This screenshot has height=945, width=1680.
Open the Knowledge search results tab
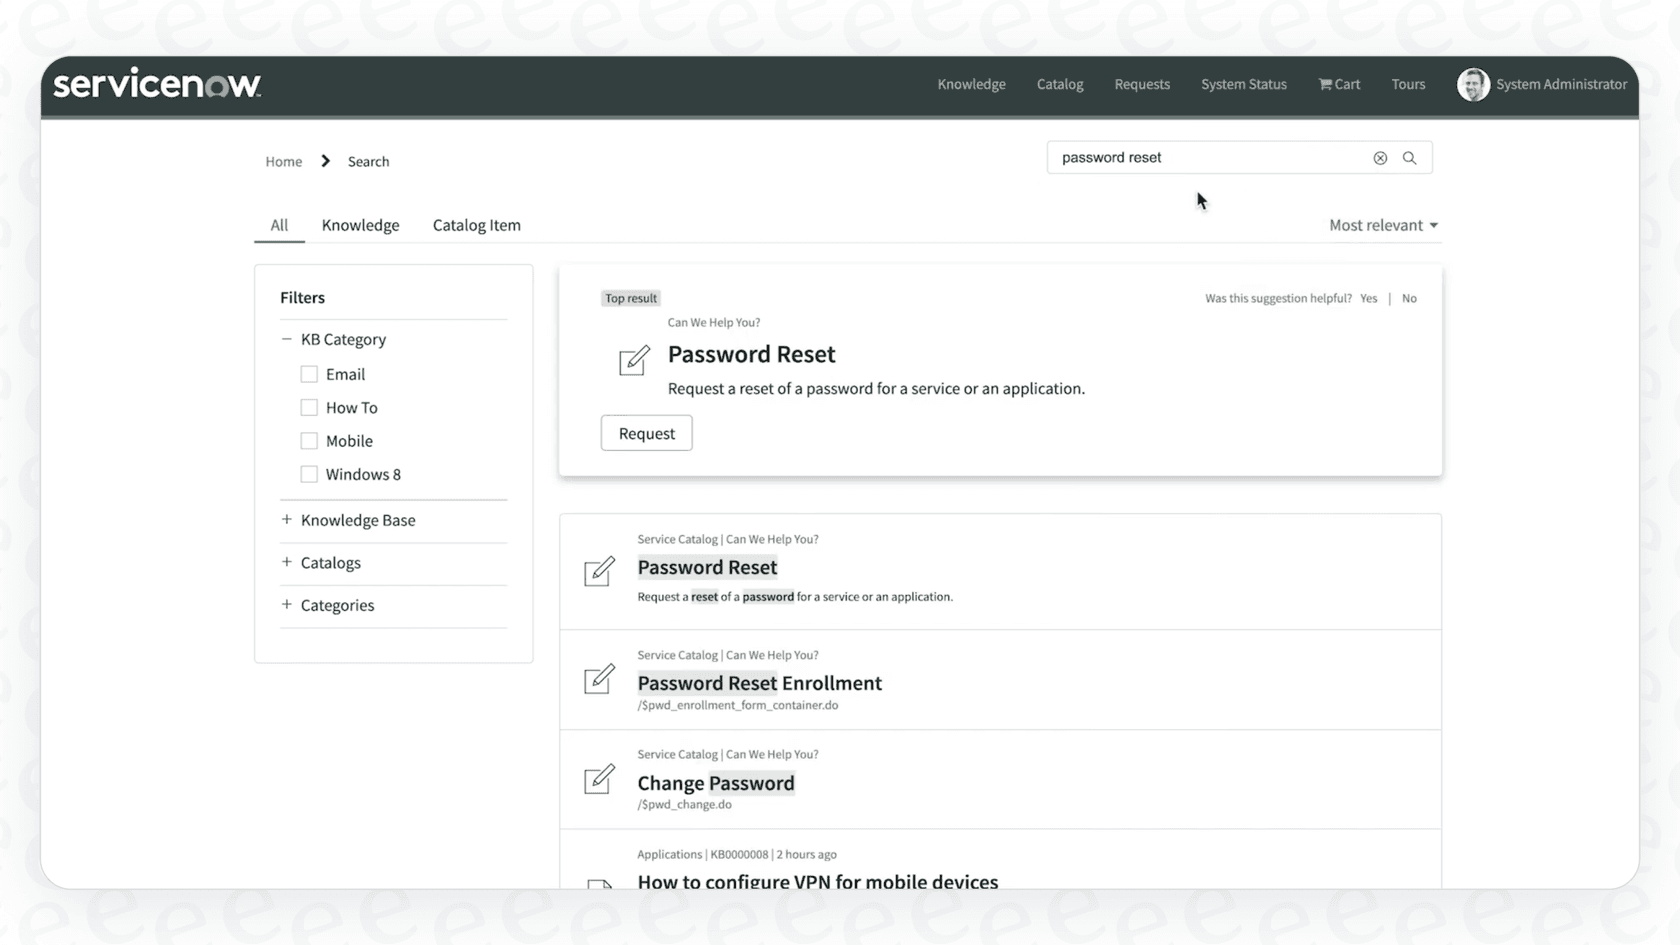(360, 225)
